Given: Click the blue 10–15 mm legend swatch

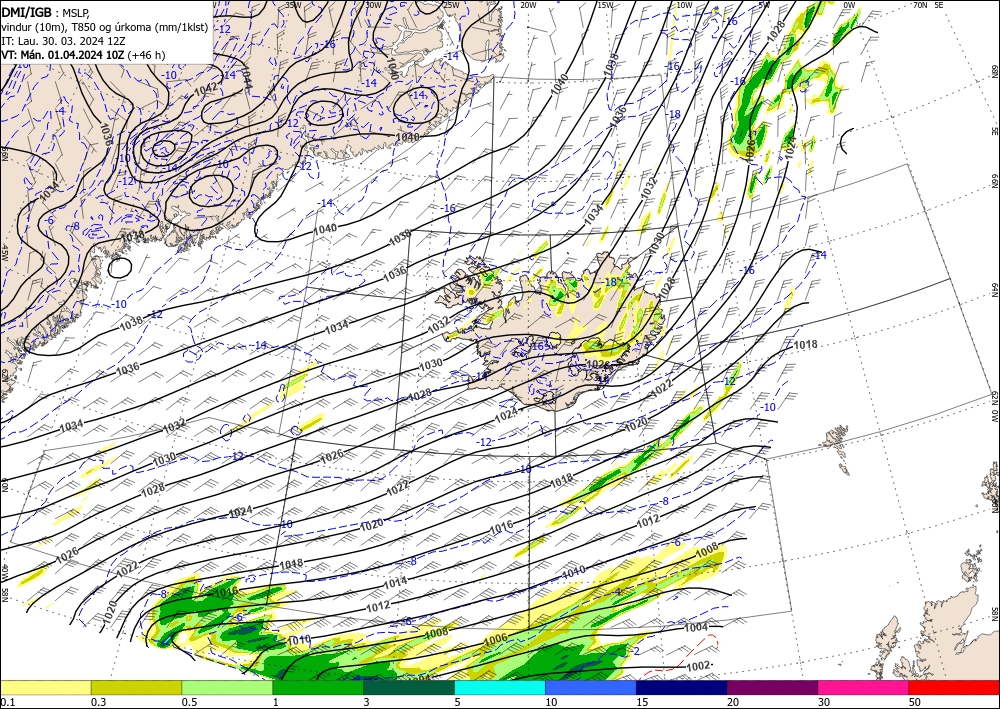Looking at the screenshot, I should pyautogui.click(x=591, y=687).
